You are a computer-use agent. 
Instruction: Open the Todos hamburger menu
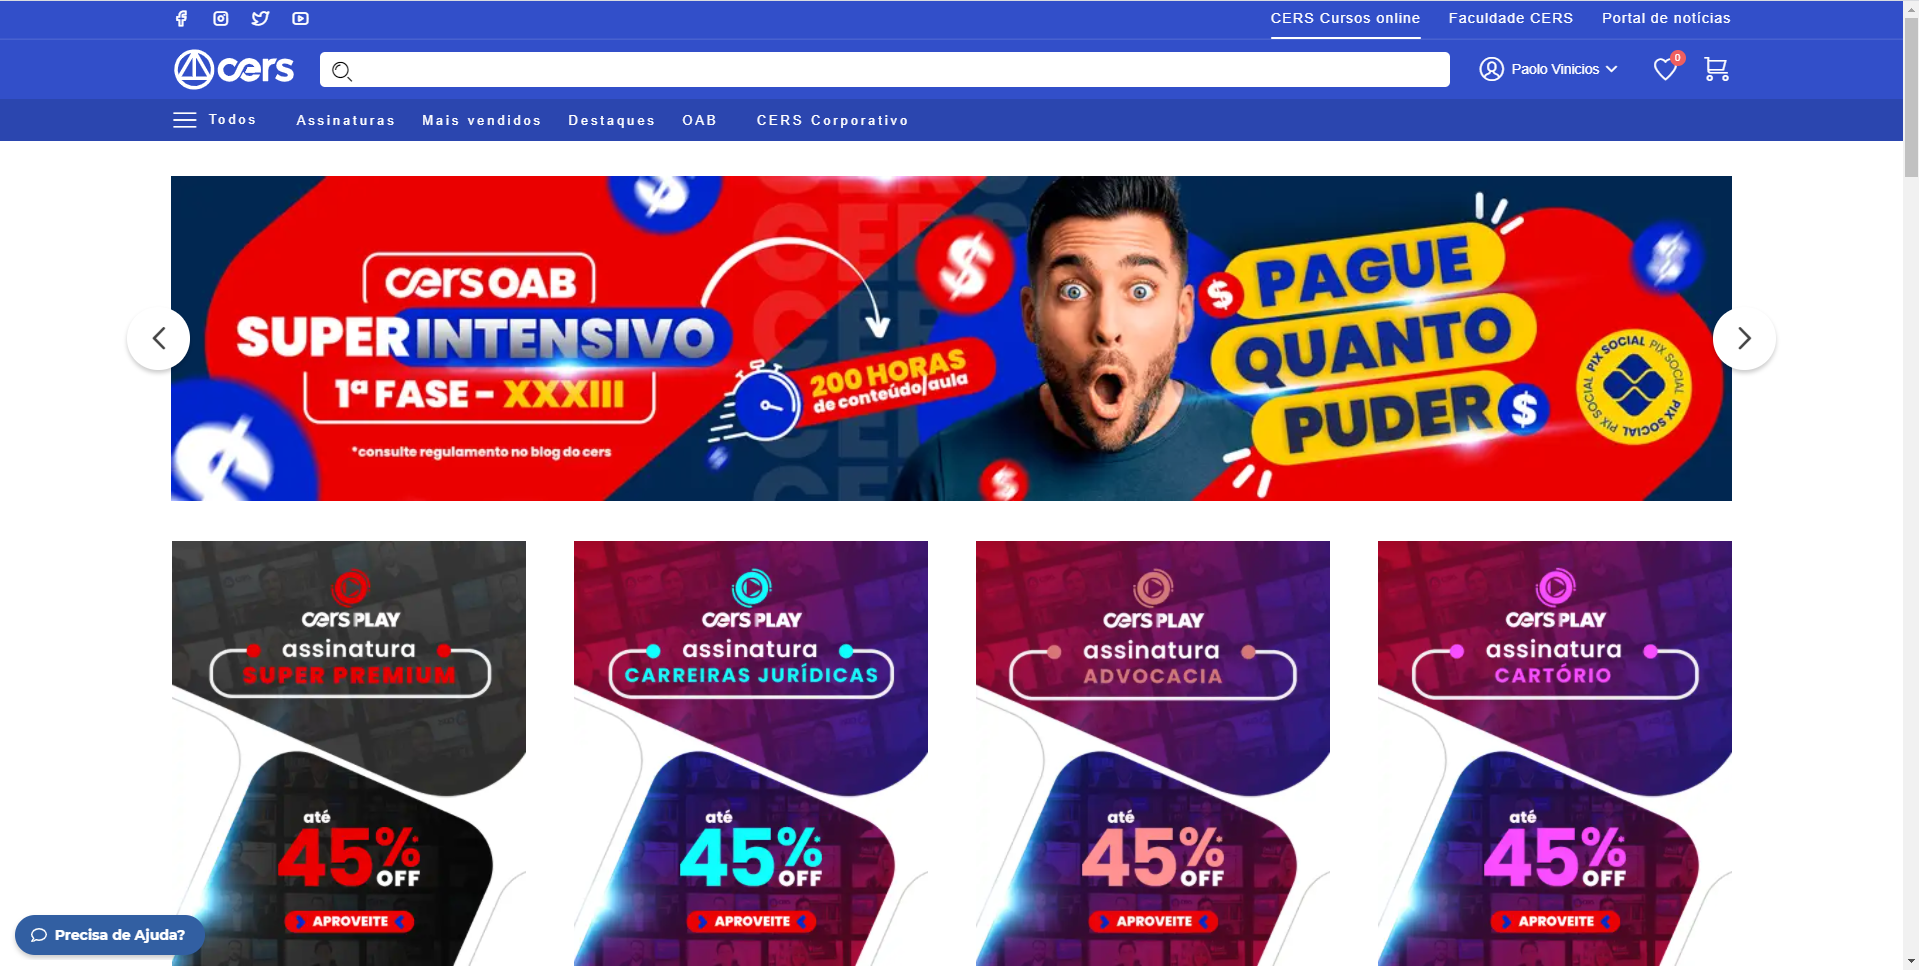click(x=215, y=120)
